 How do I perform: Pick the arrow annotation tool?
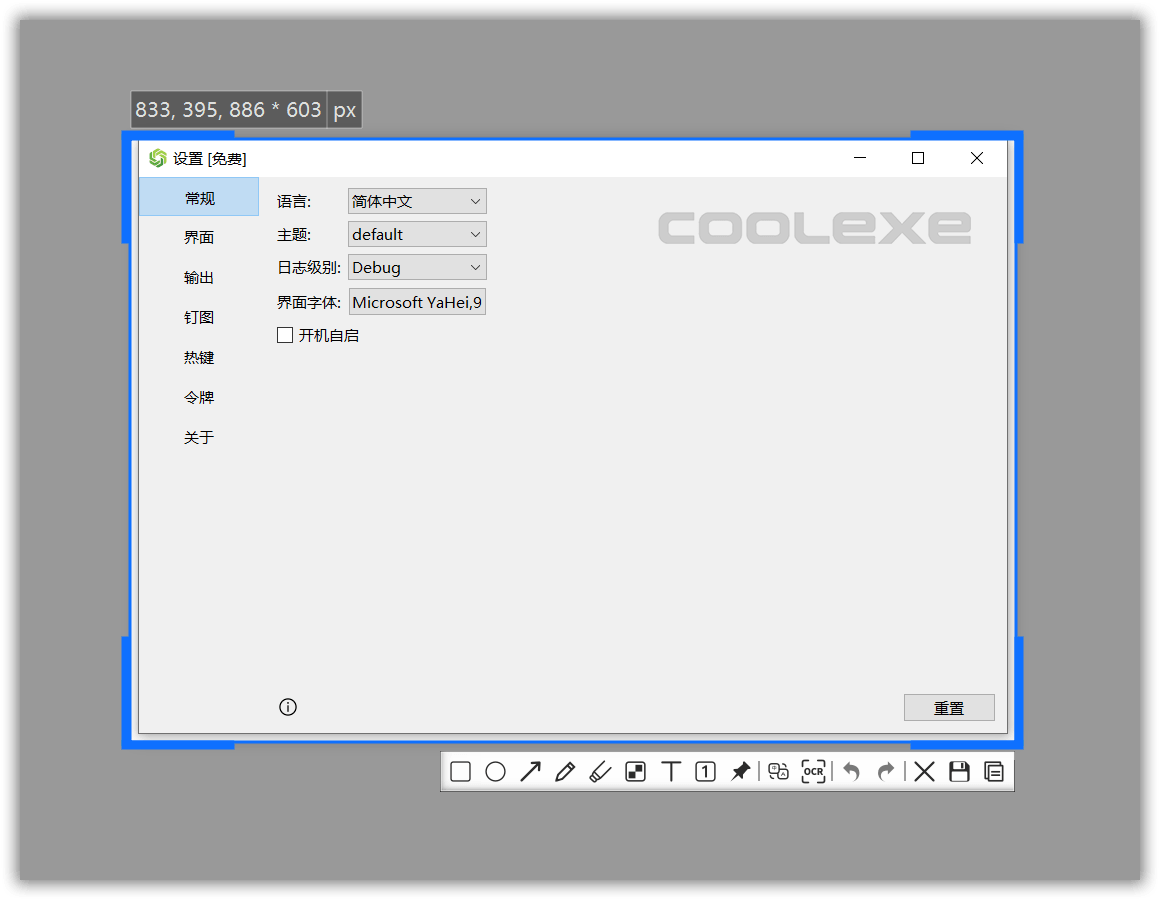tap(530, 771)
